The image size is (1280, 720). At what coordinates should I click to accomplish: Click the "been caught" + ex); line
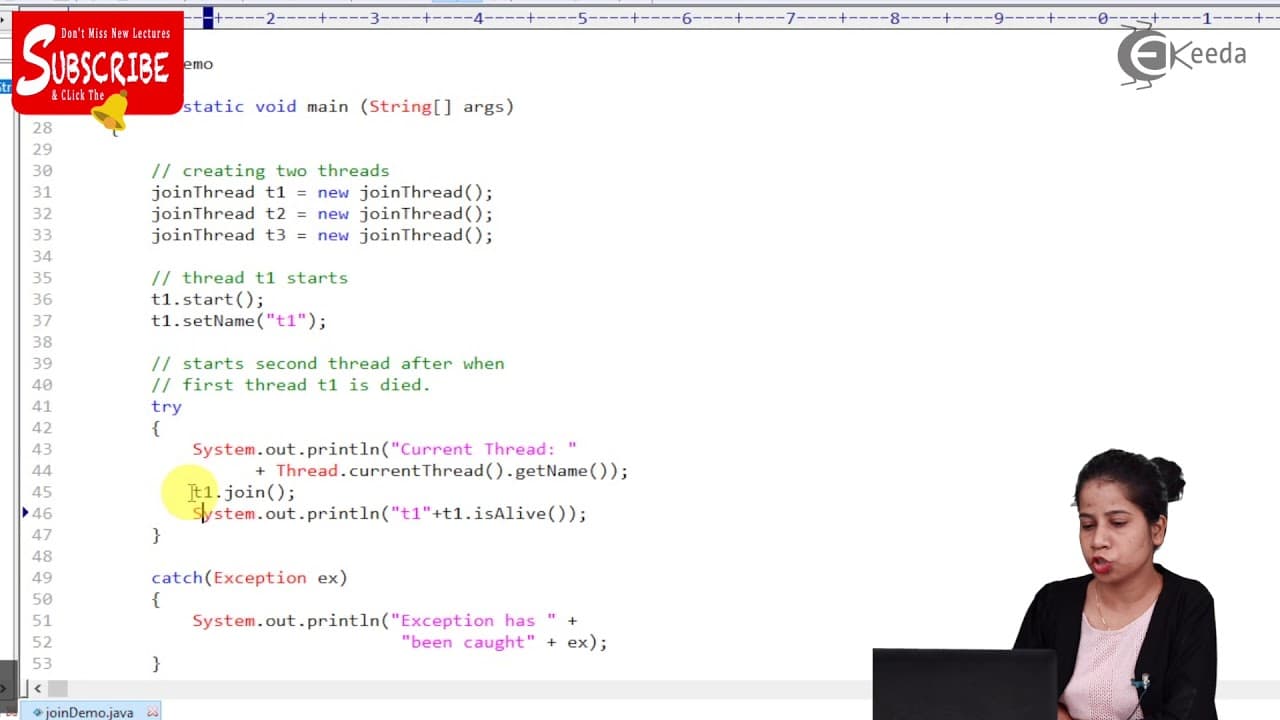[504, 642]
